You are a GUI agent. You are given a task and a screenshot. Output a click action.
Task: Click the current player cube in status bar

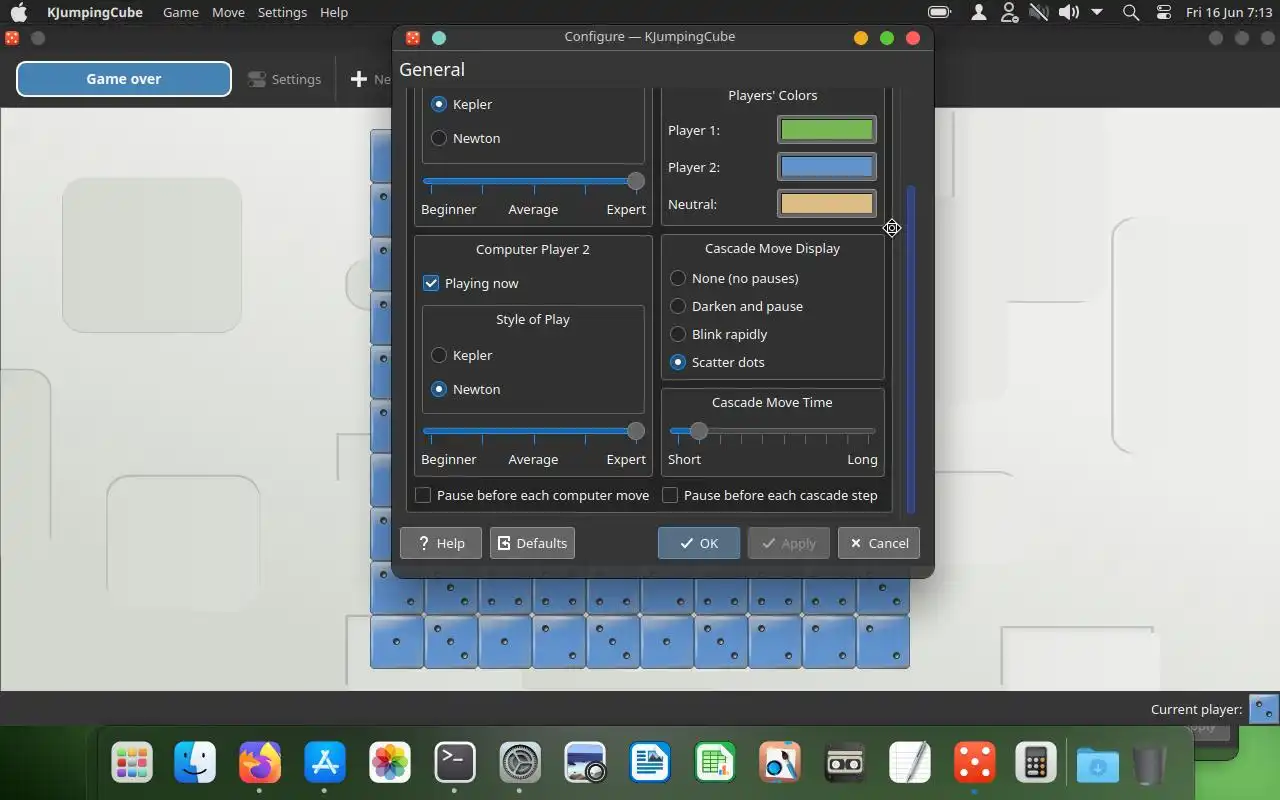tap(1264, 709)
